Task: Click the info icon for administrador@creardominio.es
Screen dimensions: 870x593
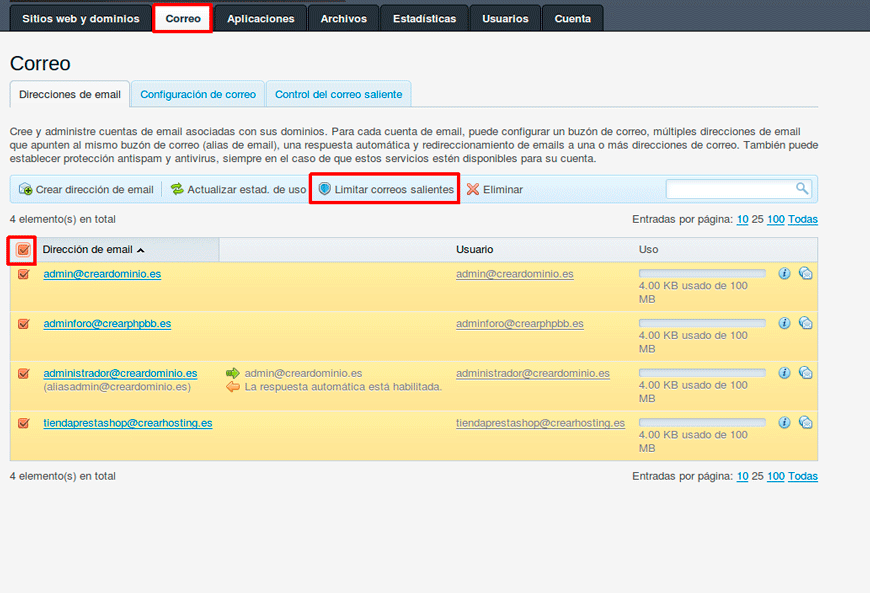Action: coord(784,373)
